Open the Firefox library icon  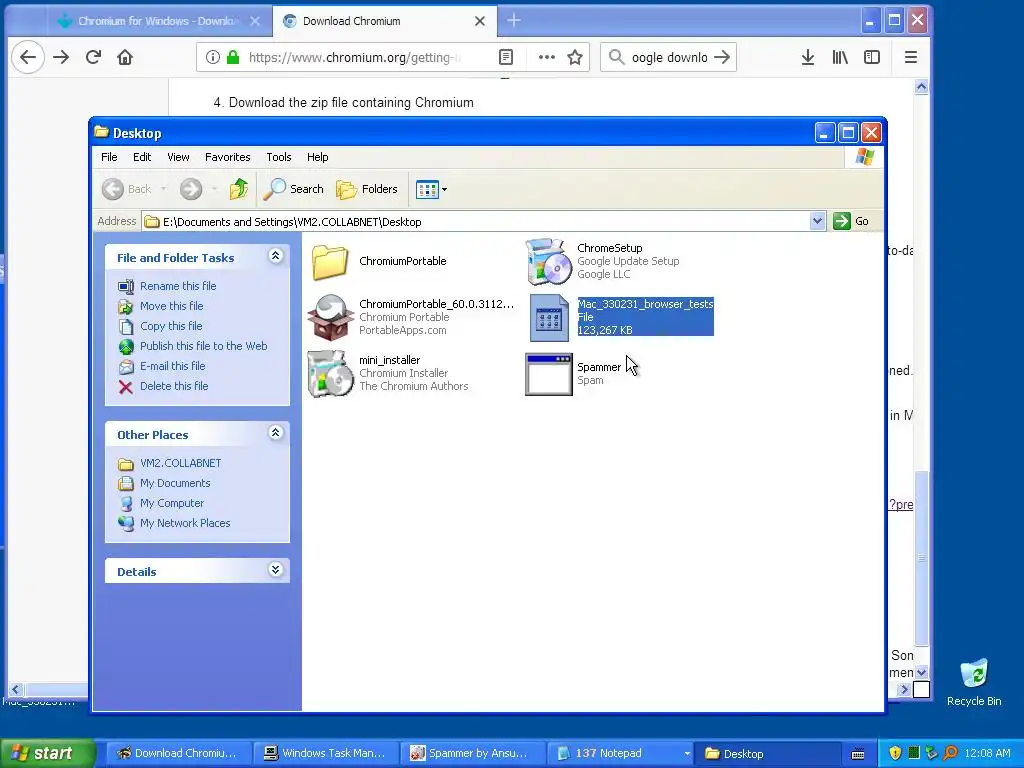840,57
